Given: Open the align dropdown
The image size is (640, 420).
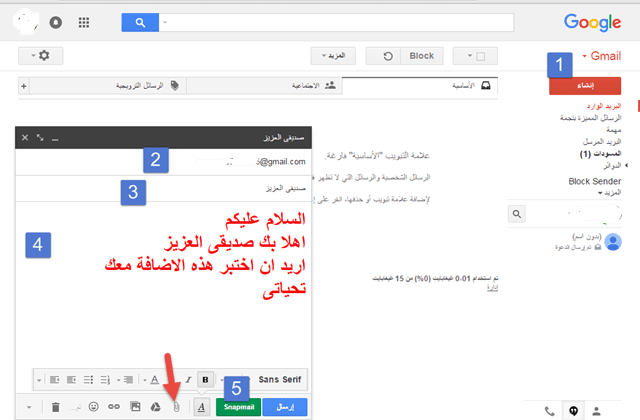Looking at the screenshot, I should coord(125,380).
